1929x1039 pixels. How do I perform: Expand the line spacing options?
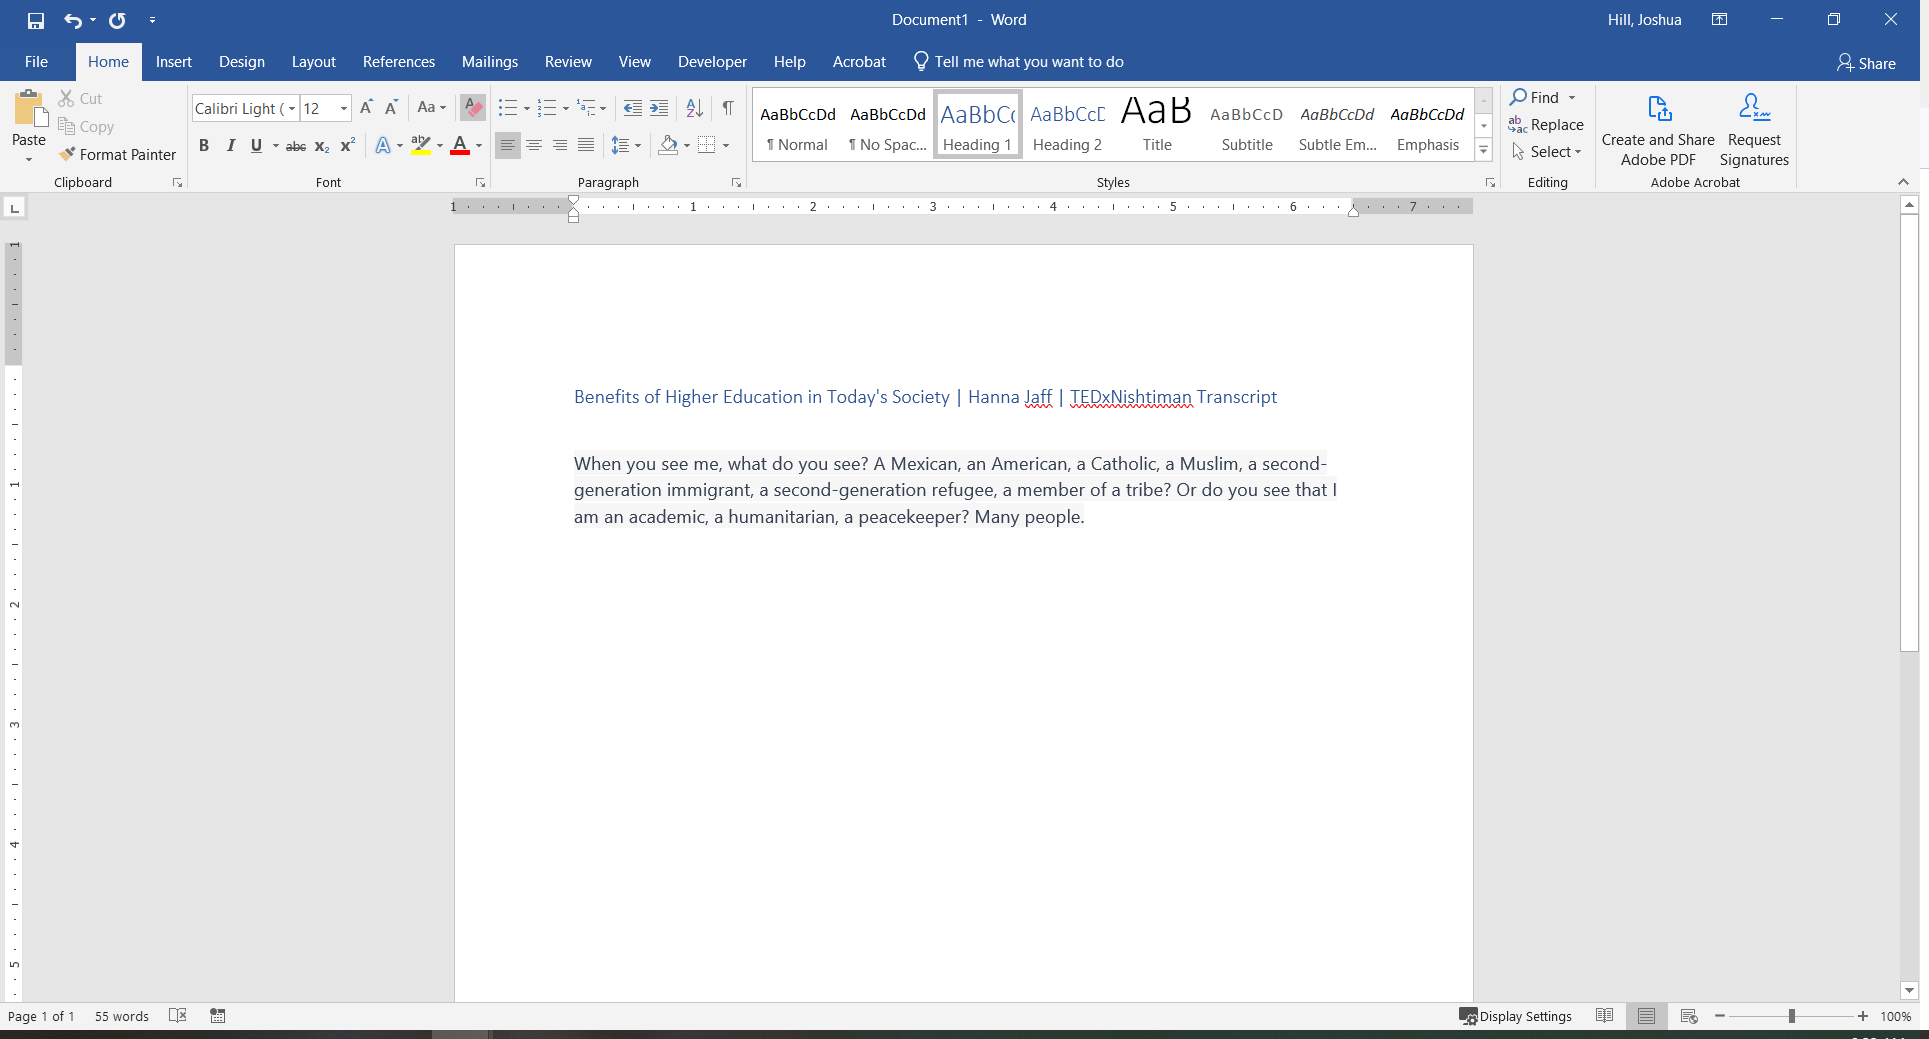click(637, 146)
